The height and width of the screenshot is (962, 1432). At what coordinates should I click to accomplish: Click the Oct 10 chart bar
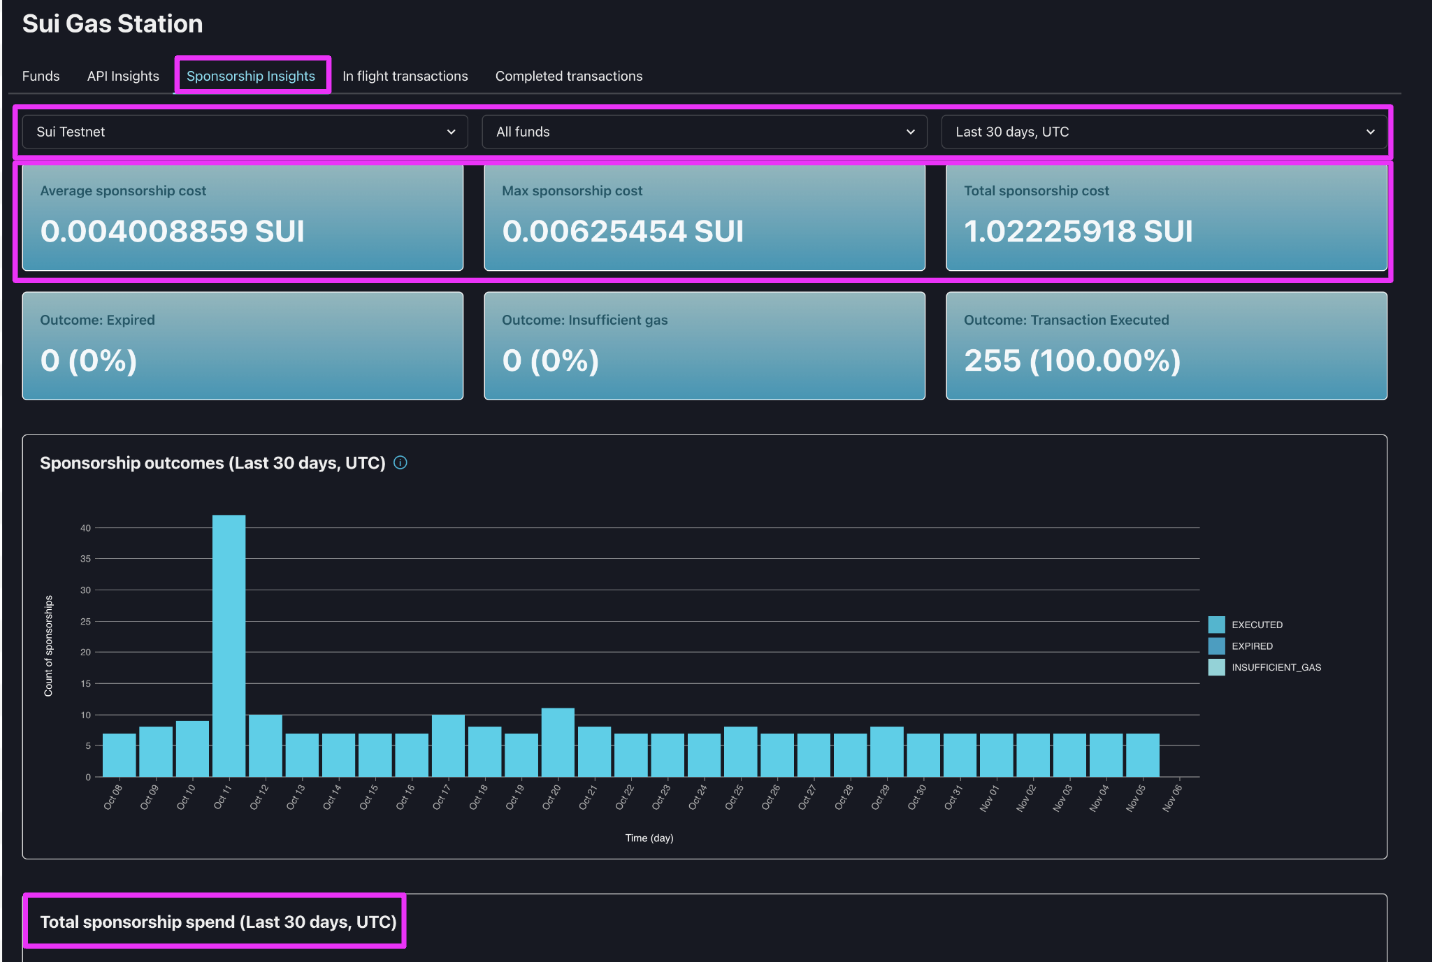coord(192,749)
